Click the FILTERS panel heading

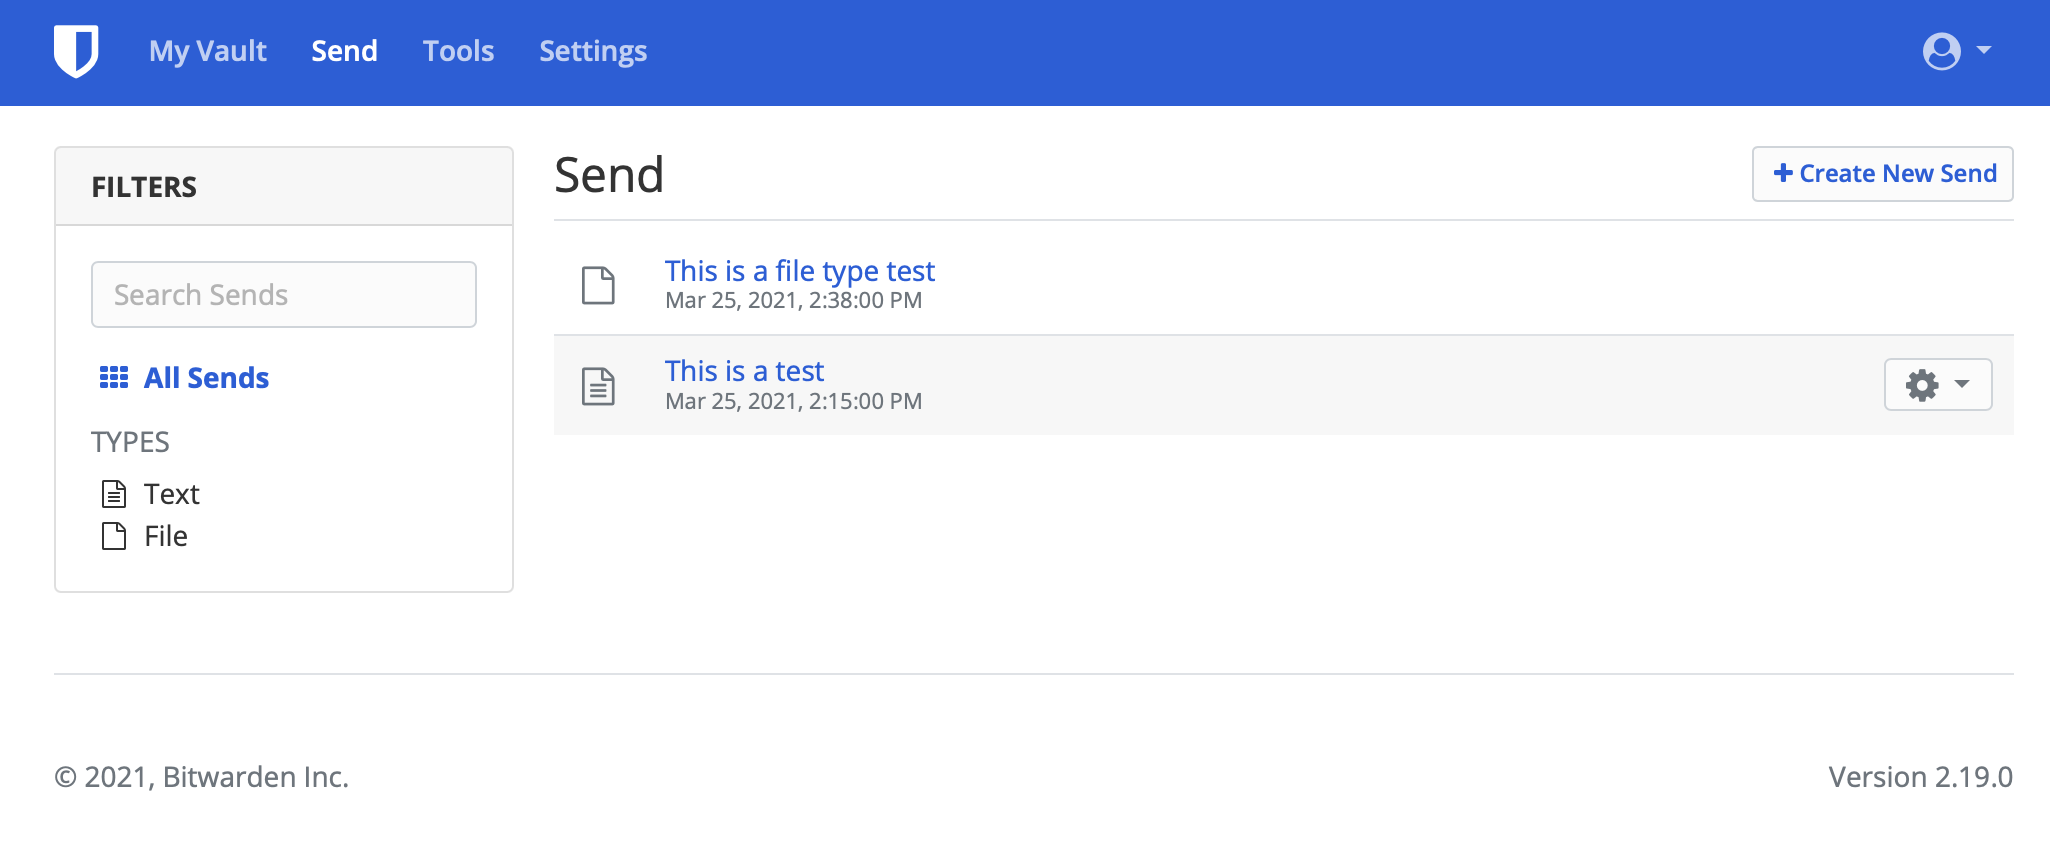pyautogui.click(x=144, y=187)
